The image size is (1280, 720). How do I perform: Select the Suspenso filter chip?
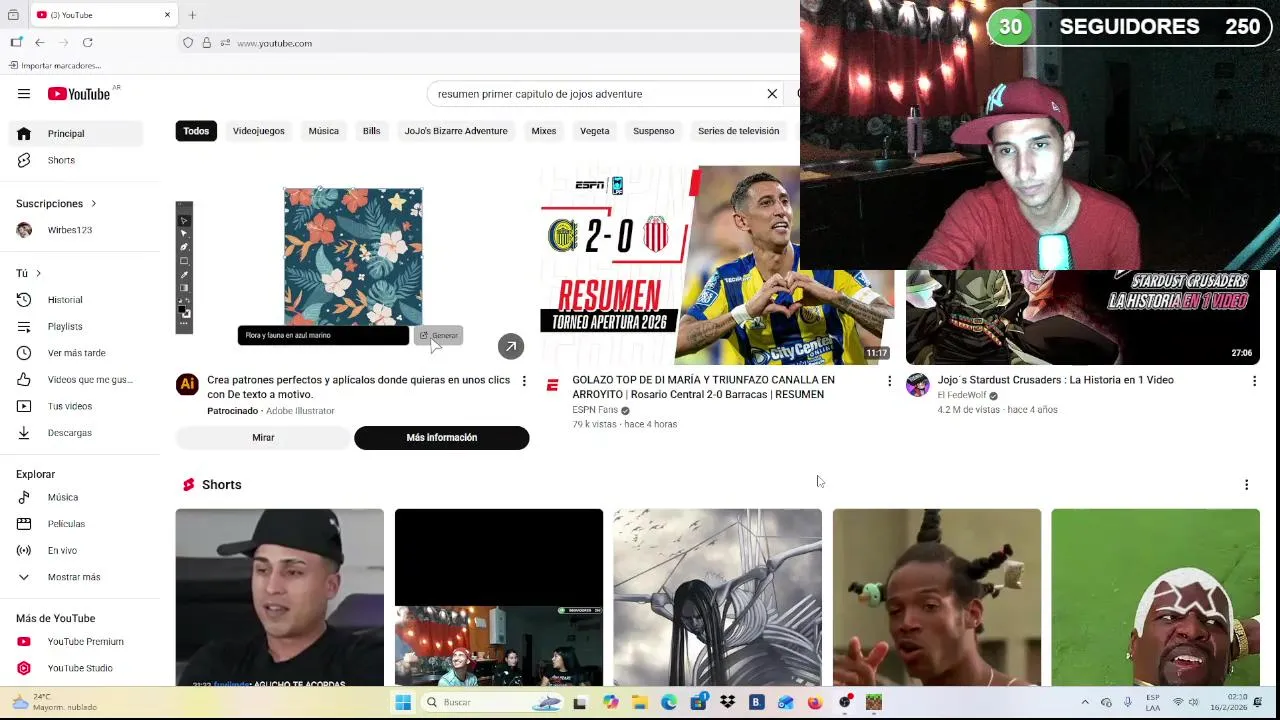654,131
